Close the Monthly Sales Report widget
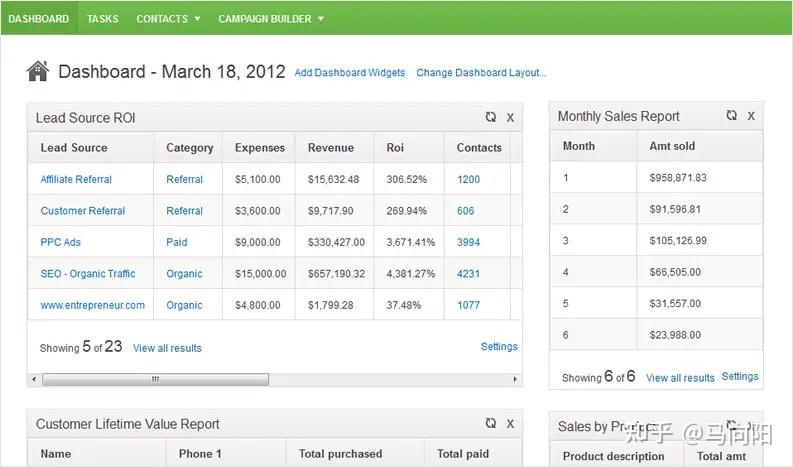Viewport: 793px width, 467px height. pos(751,116)
